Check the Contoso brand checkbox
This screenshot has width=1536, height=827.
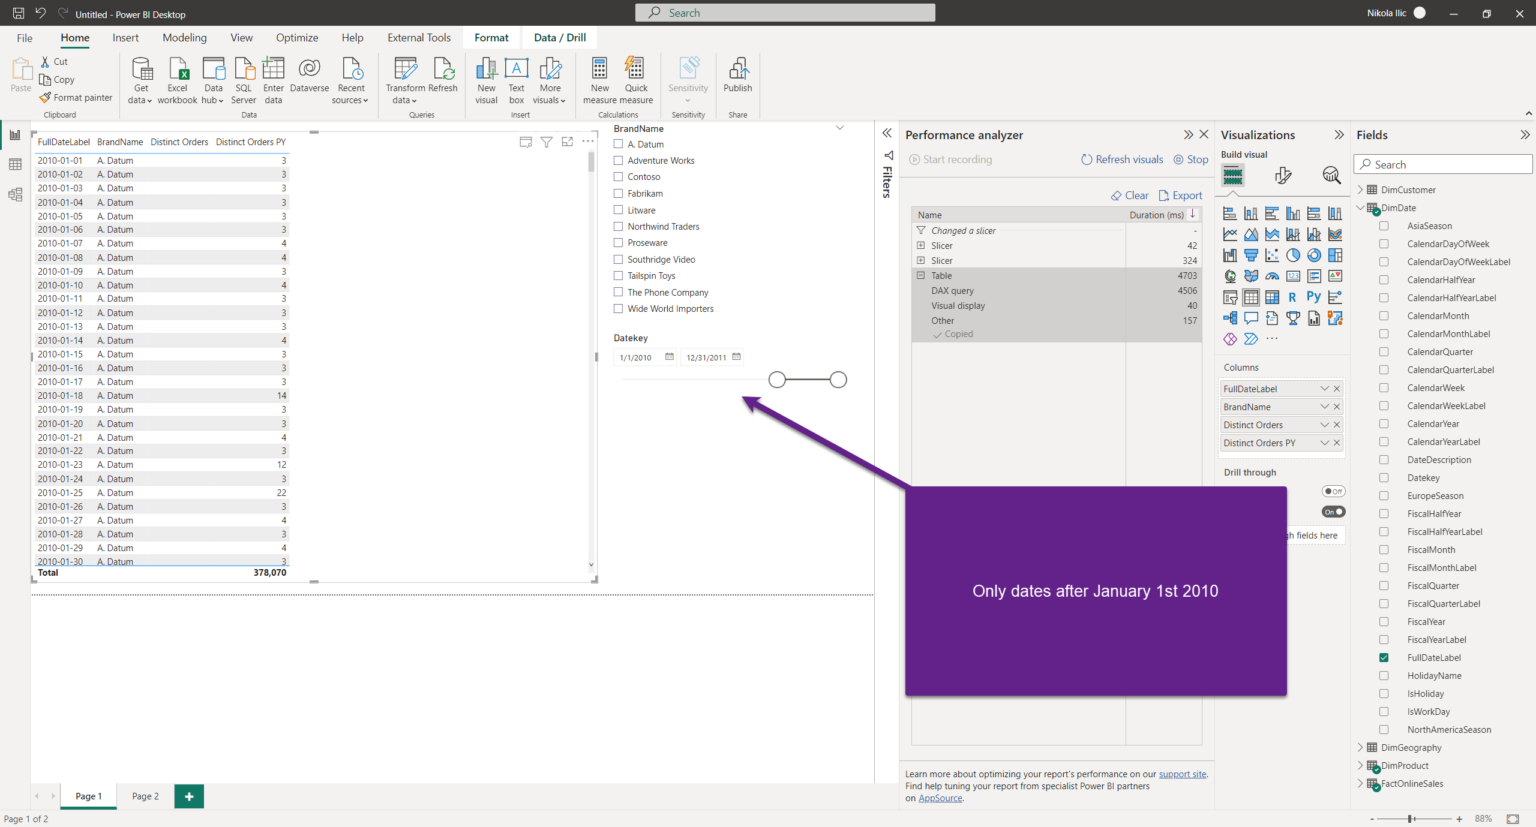[x=617, y=177]
